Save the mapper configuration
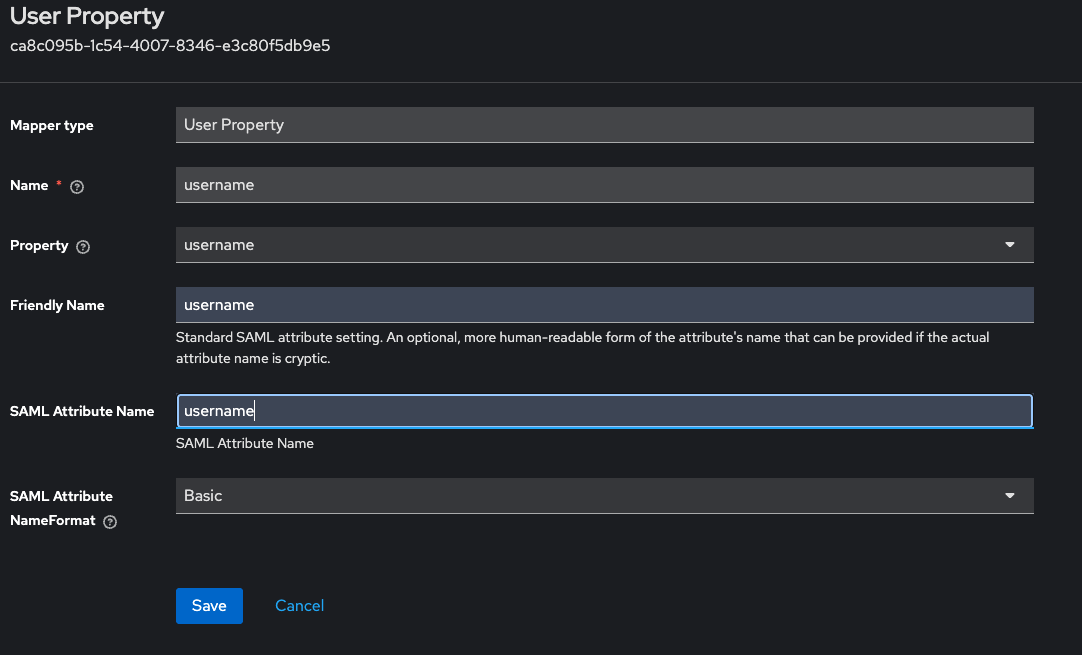The height and width of the screenshot is (655, 1082). pyautogui.click(x=209, y=606)
